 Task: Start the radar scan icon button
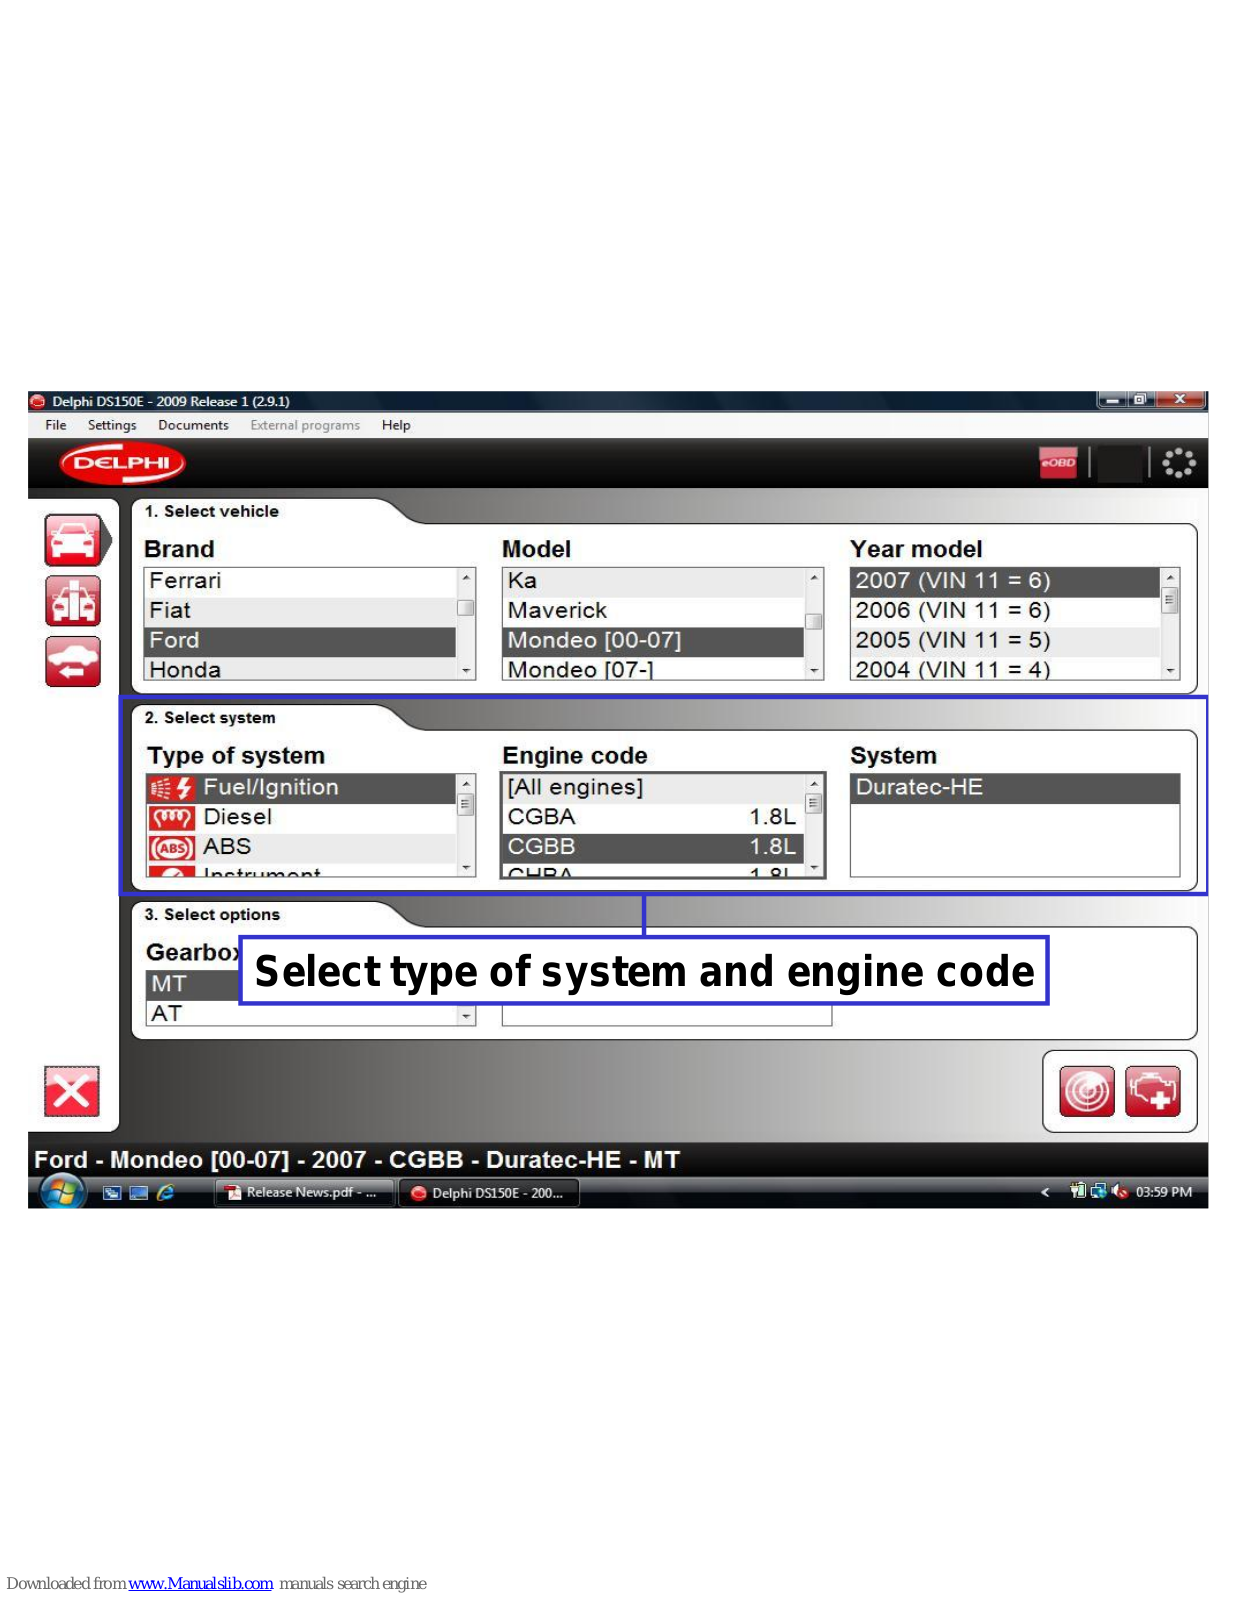pyautogui.click(x=1086, y=1091)
